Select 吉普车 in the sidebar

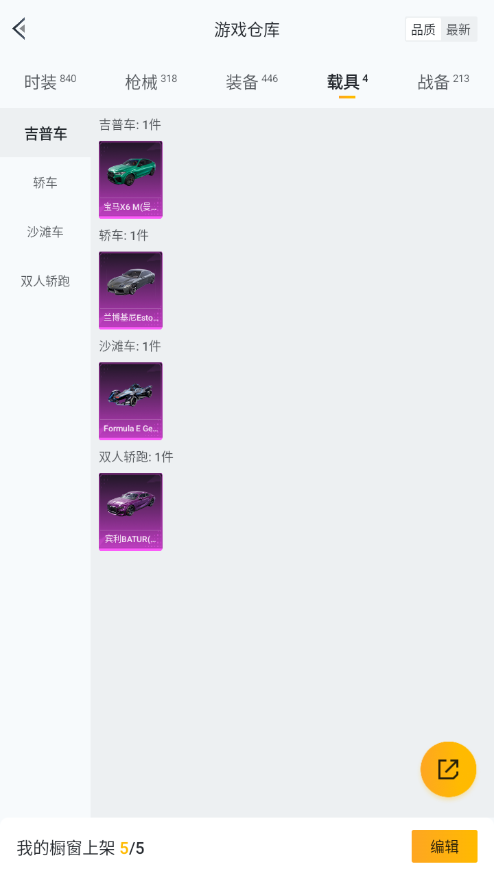pos(45,133)
